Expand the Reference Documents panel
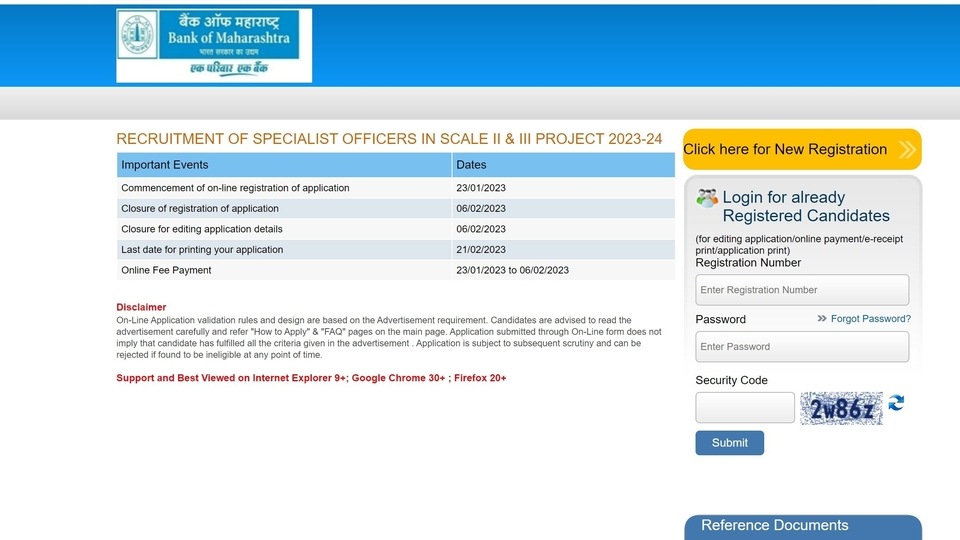The height and width of the screenshot is (540, 960). (x=803, y=527)
